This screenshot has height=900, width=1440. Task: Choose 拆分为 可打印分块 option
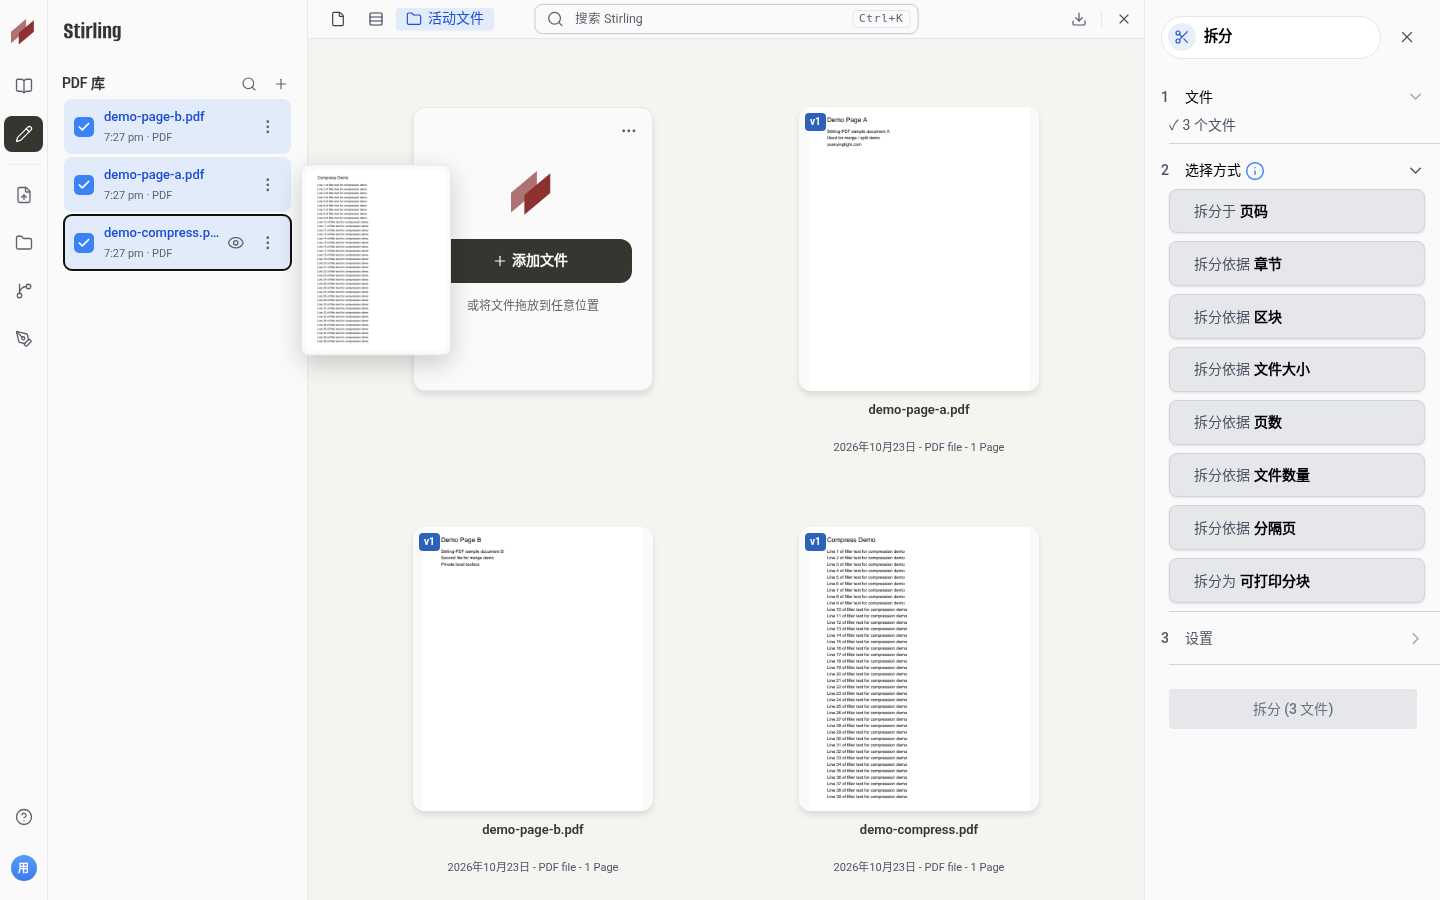[x=1297, y=582]
